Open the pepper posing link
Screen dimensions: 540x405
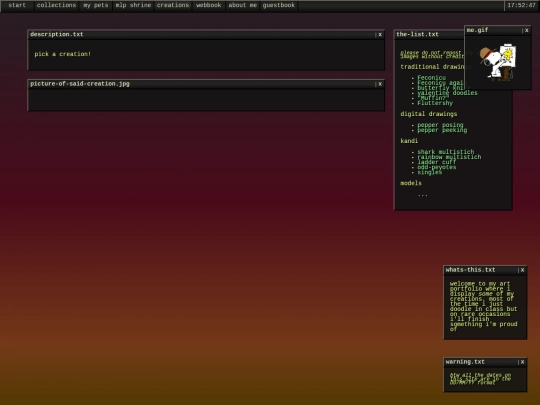[440, 125]
